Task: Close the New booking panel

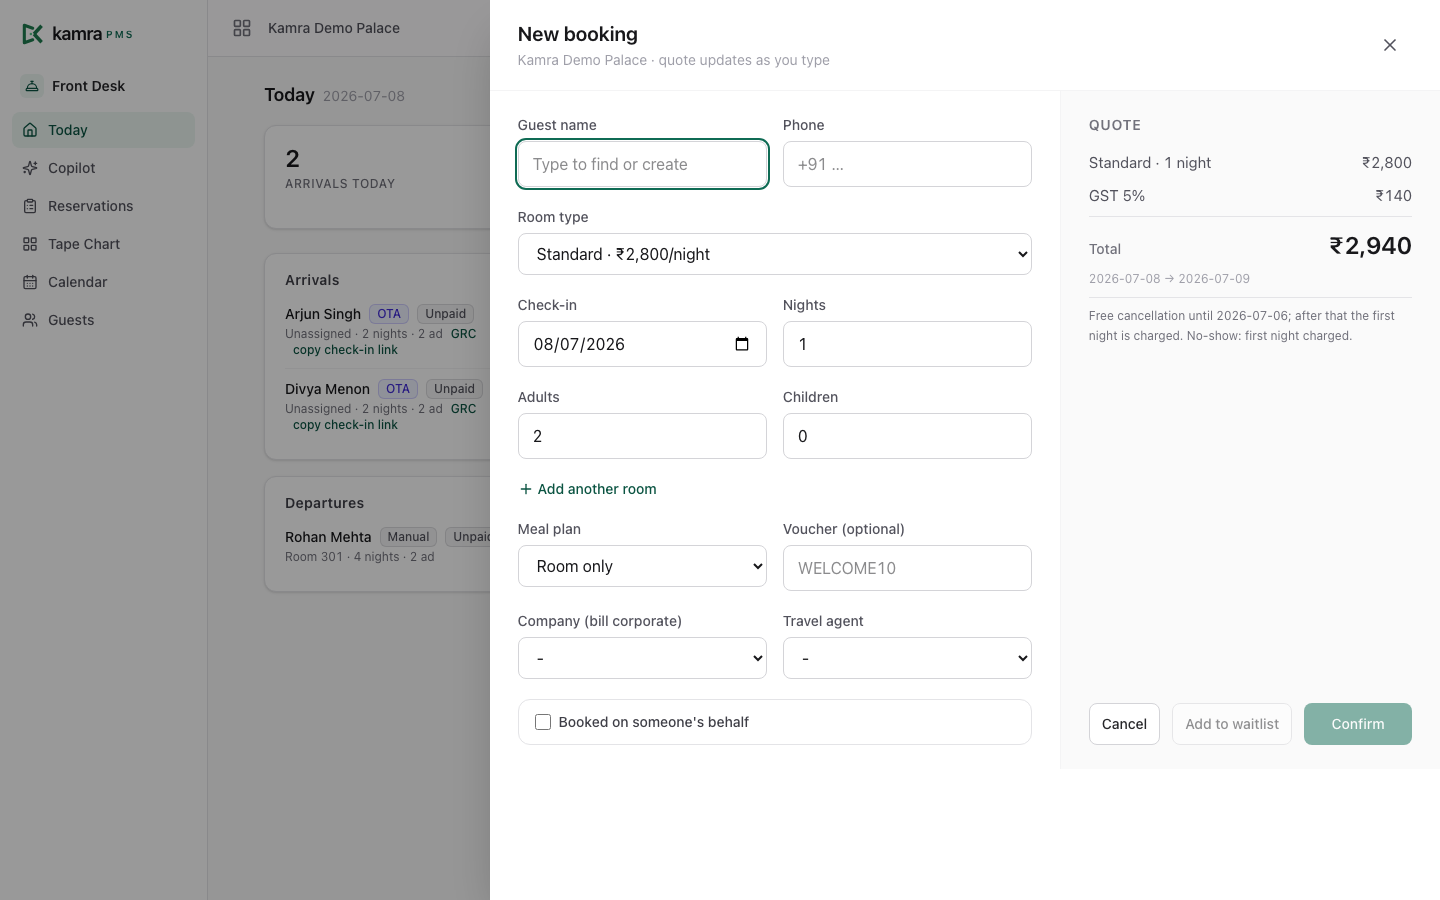Action: (1390, 45)
